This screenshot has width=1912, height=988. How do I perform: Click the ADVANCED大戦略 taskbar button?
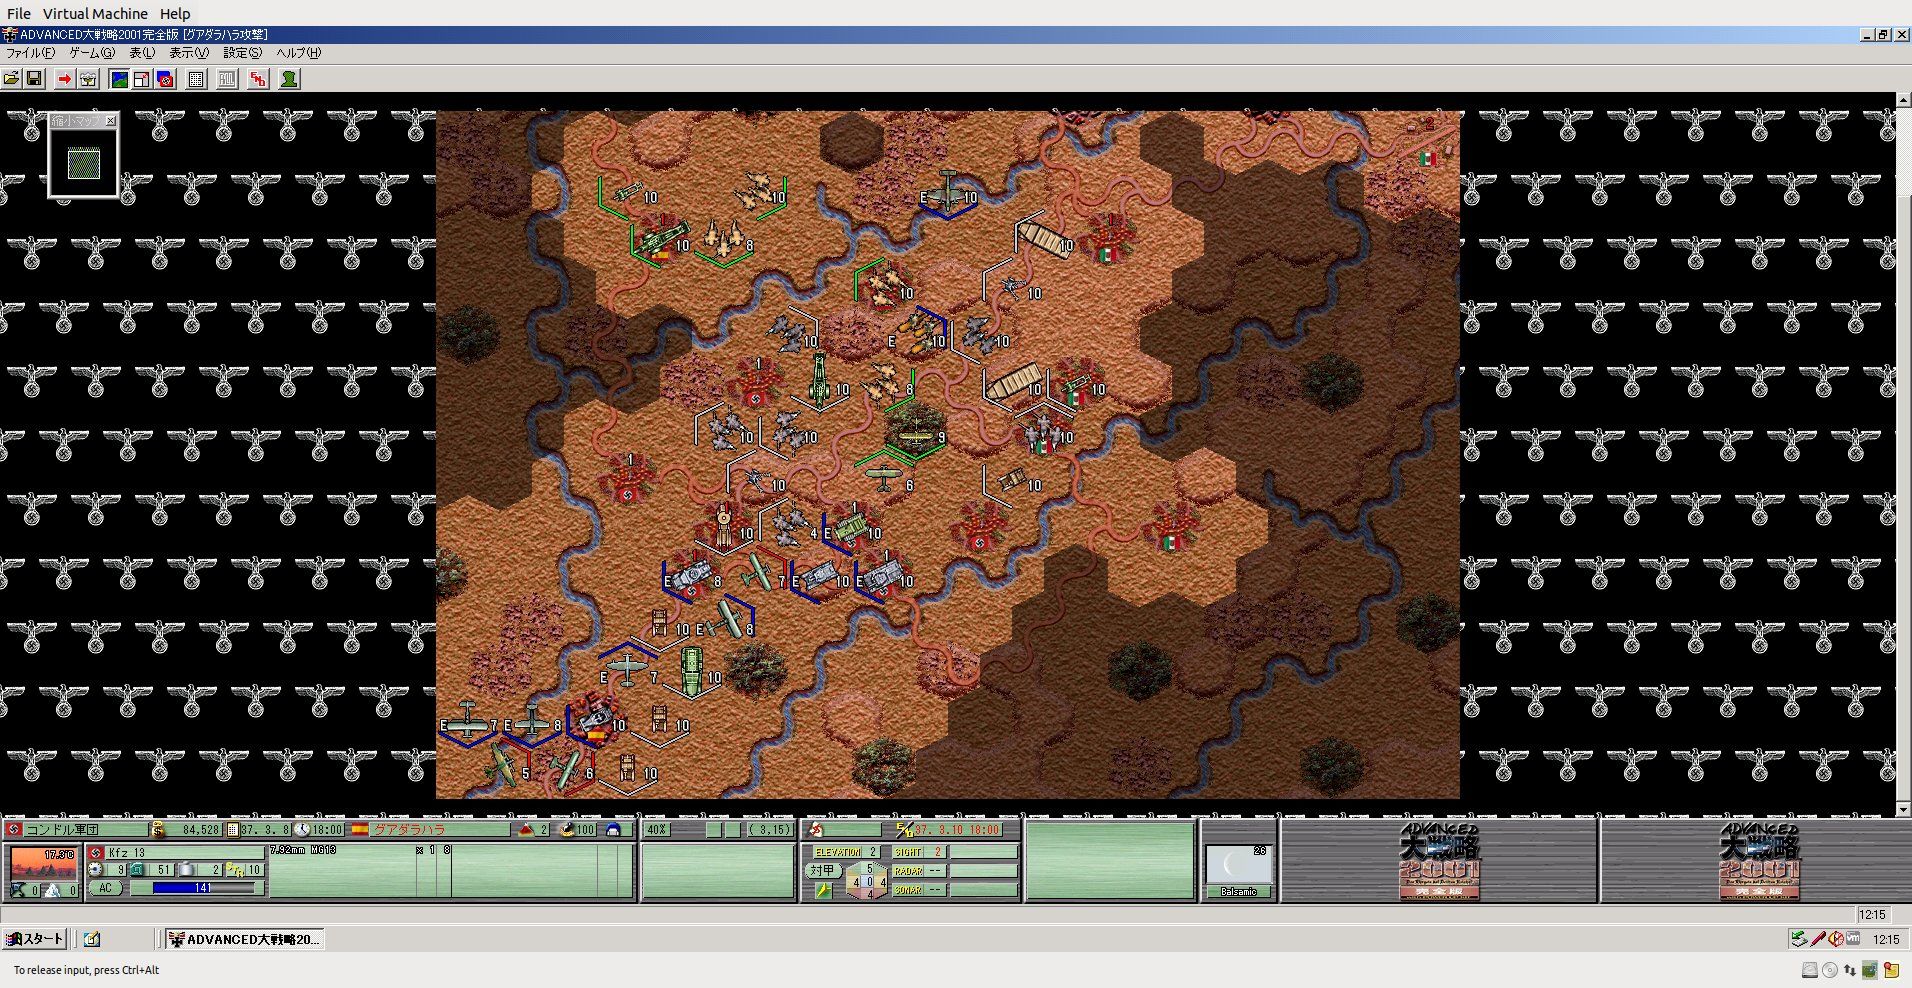244,939
